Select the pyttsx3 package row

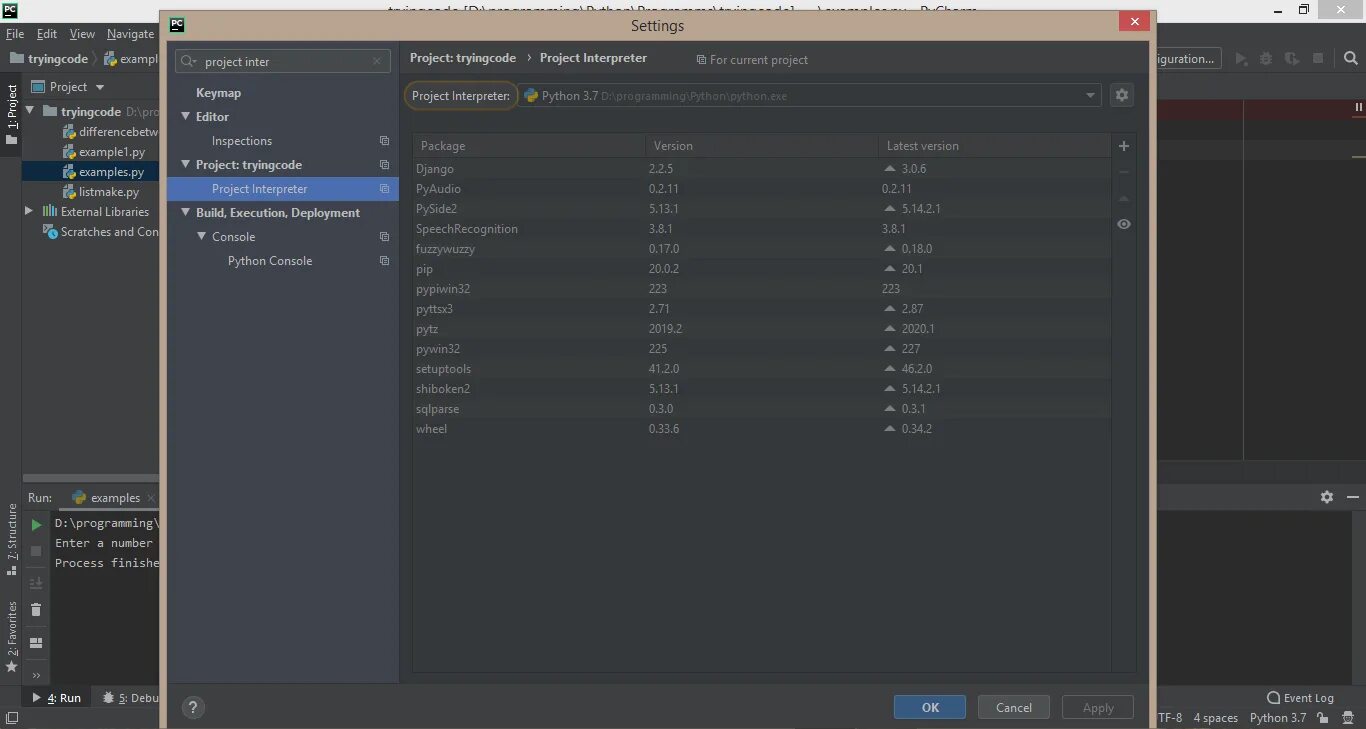762,309
